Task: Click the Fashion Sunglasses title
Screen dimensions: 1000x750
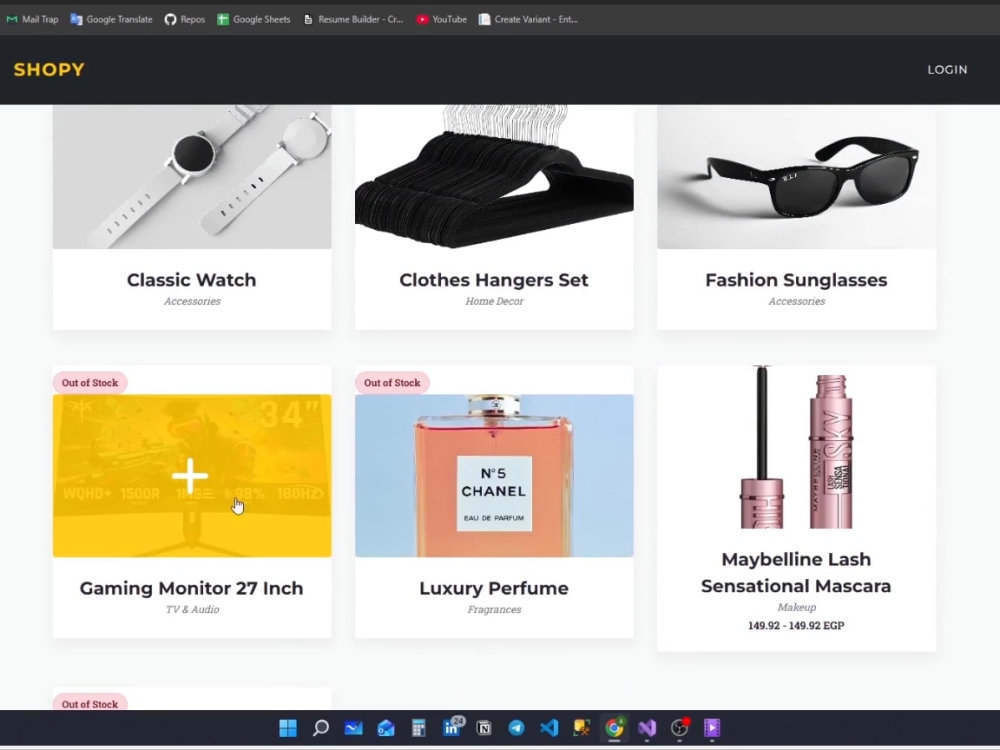Action: 797,280
